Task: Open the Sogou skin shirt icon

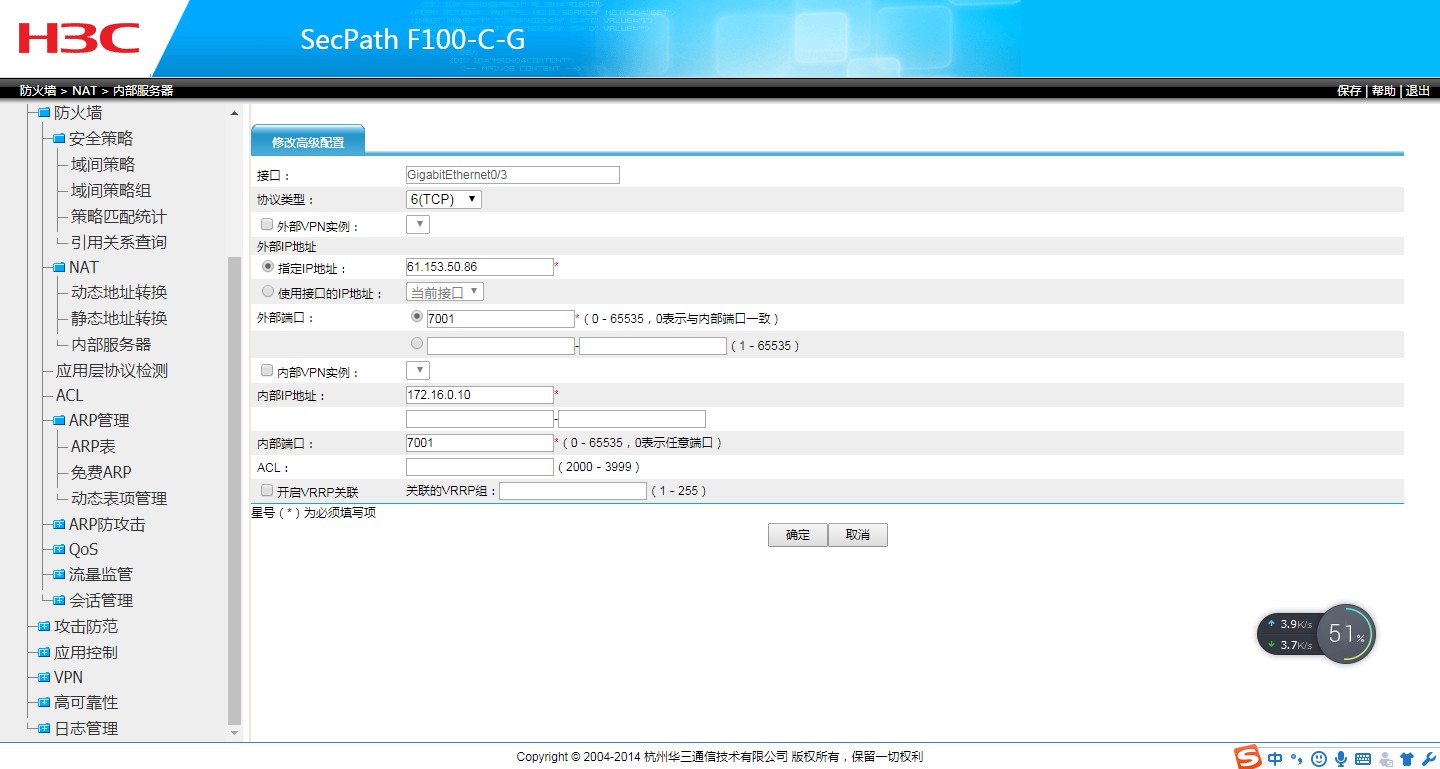Action: tap(1407, 758)
